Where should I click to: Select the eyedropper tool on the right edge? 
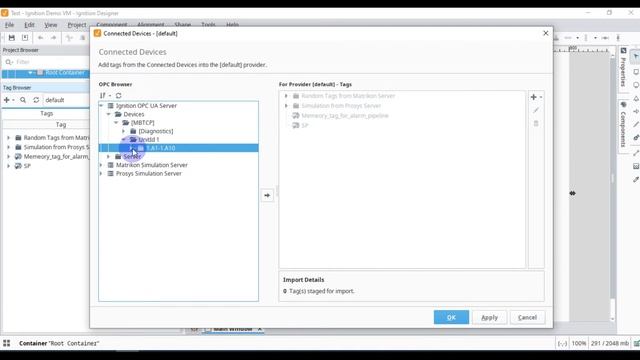pyautogui.click(x=636, y=180)
